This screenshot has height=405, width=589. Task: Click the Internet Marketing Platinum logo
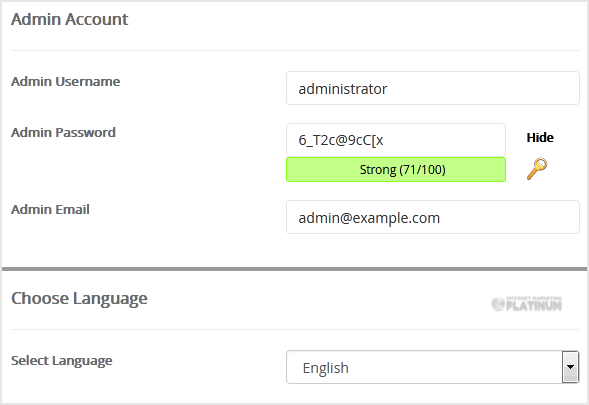[x=527, y=304]
